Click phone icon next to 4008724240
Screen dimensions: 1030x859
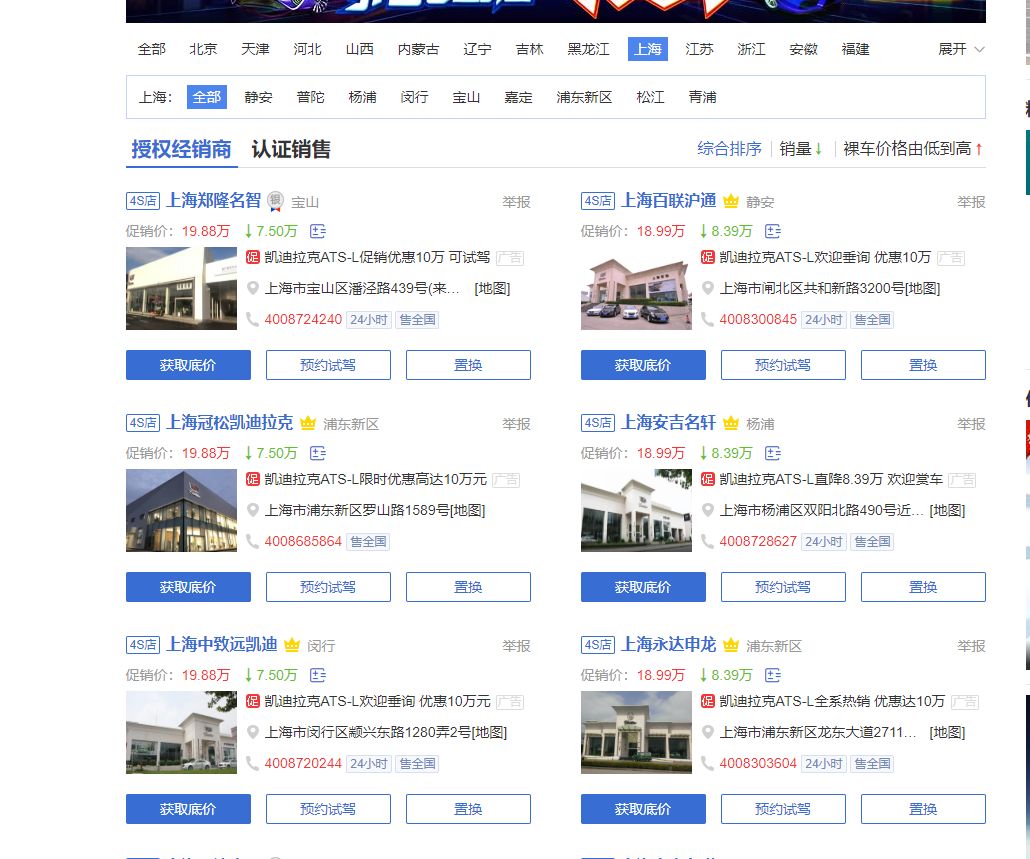[253, 320]
